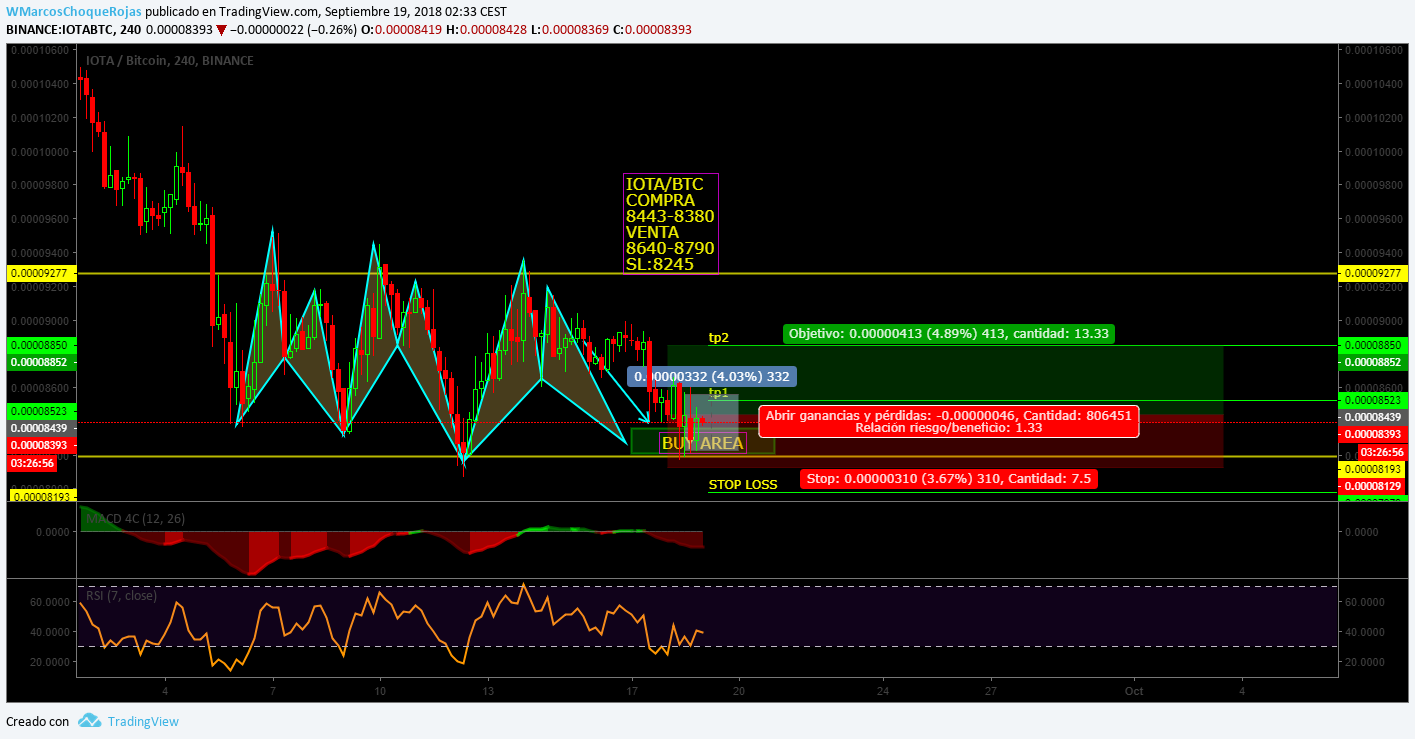Screen dimensions: 1415x739
Task: Select the tp1 text label
Action: coord(719,392)
